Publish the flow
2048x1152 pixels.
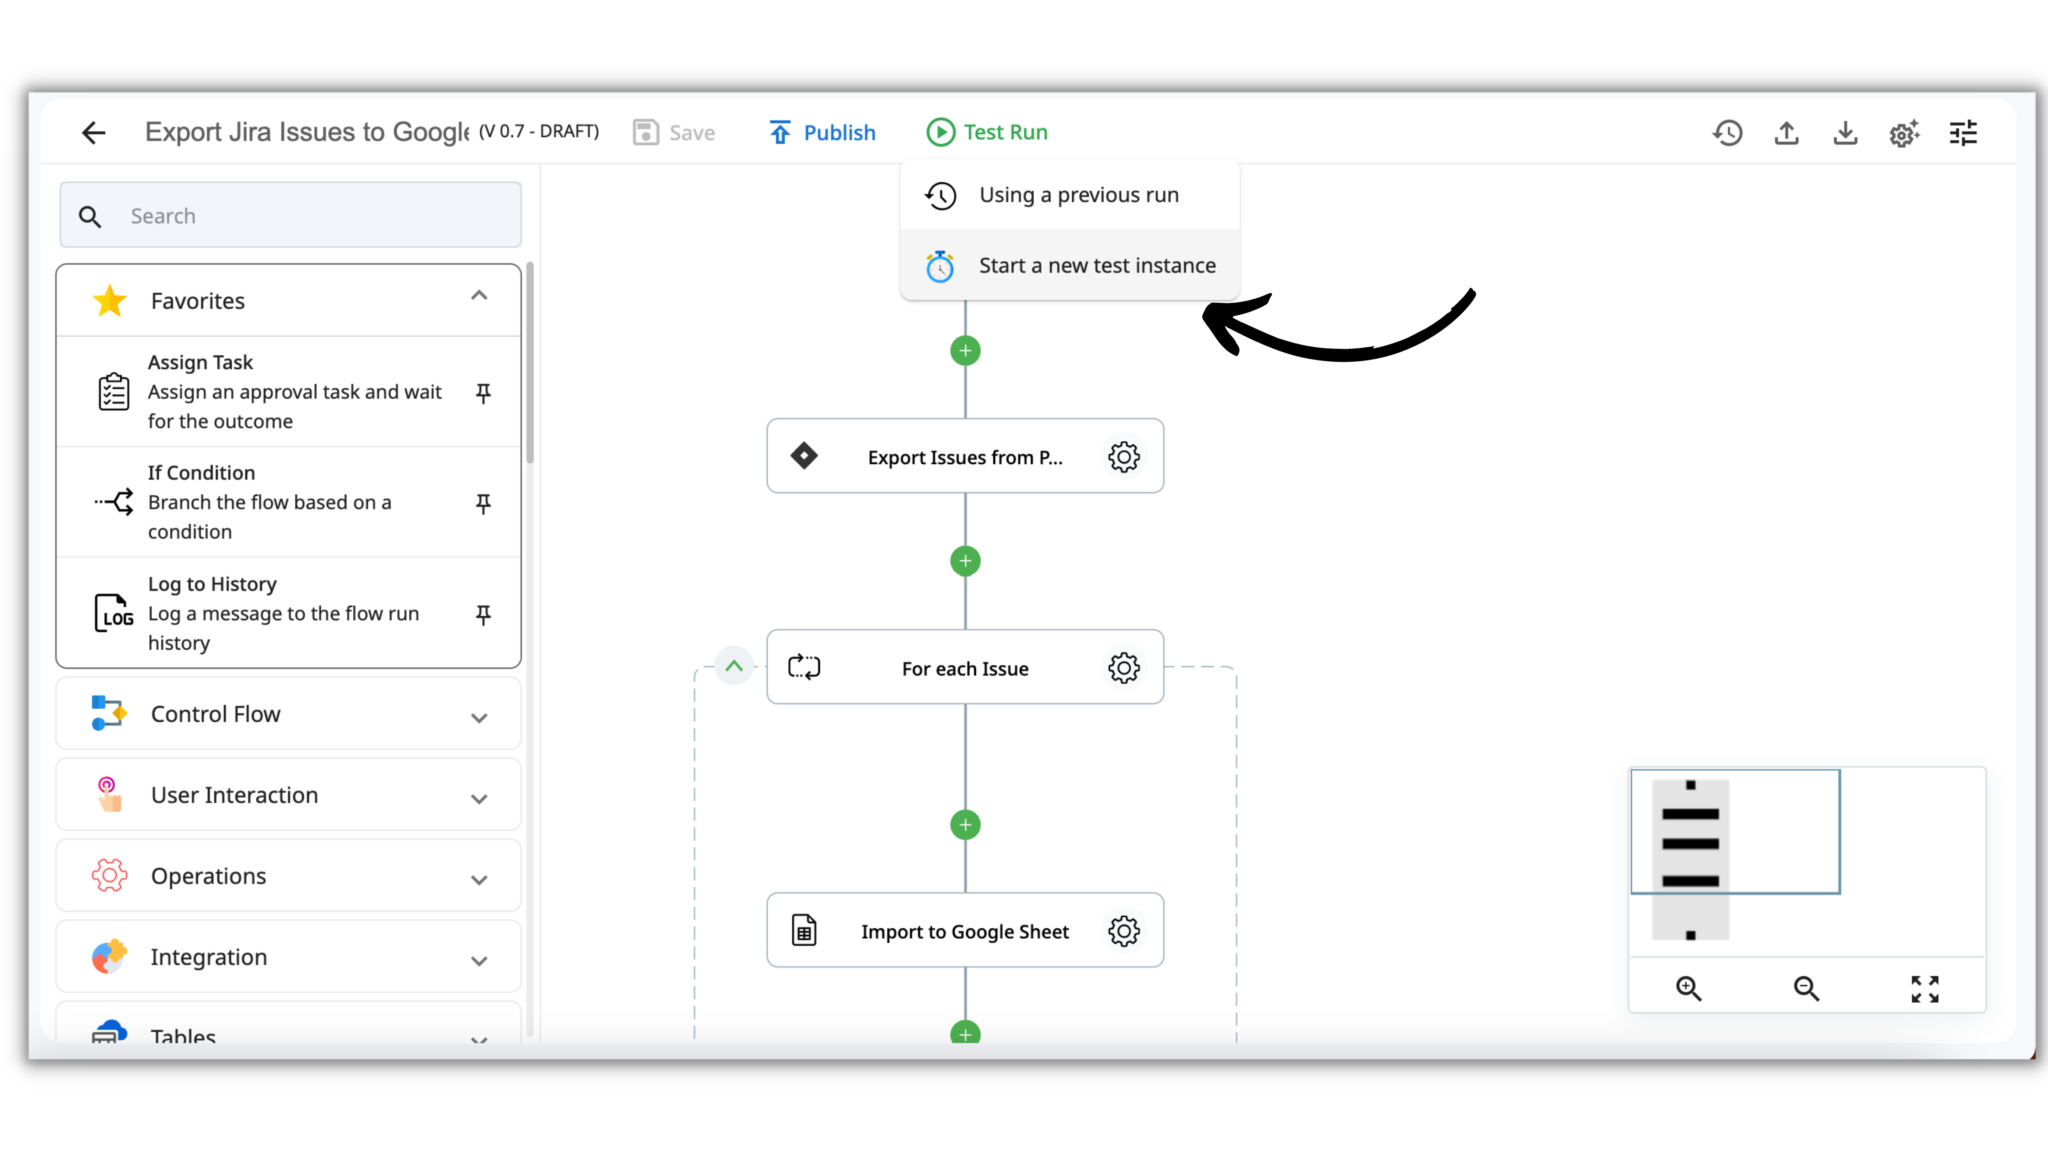click(x=822, y=131)
